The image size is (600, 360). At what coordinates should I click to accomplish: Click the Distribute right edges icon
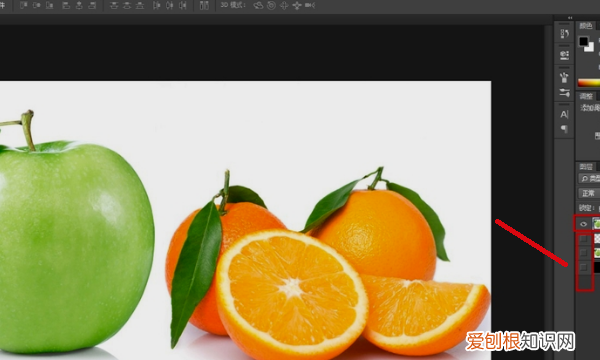[x=183, y=5]
